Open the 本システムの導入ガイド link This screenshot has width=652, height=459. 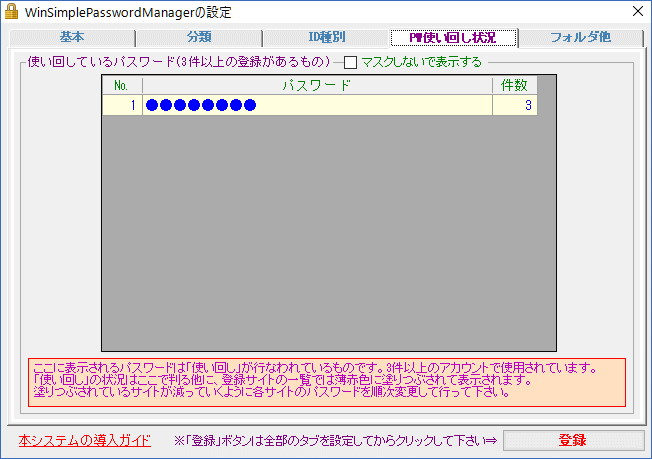84,440
